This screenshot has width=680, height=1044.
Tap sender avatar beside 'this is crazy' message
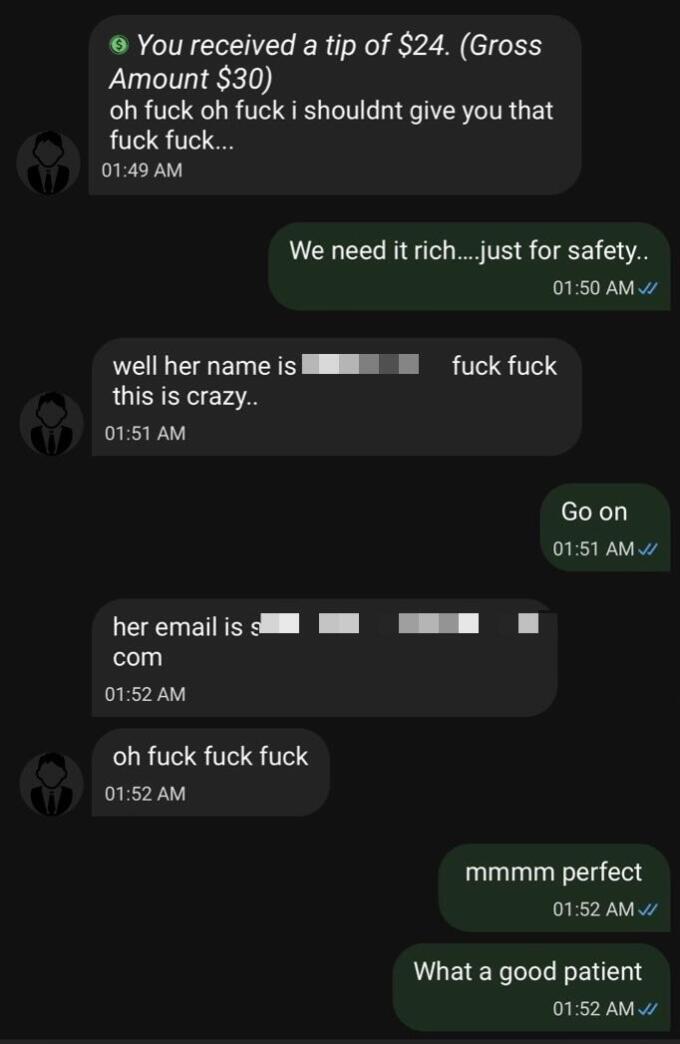[51, 423]
